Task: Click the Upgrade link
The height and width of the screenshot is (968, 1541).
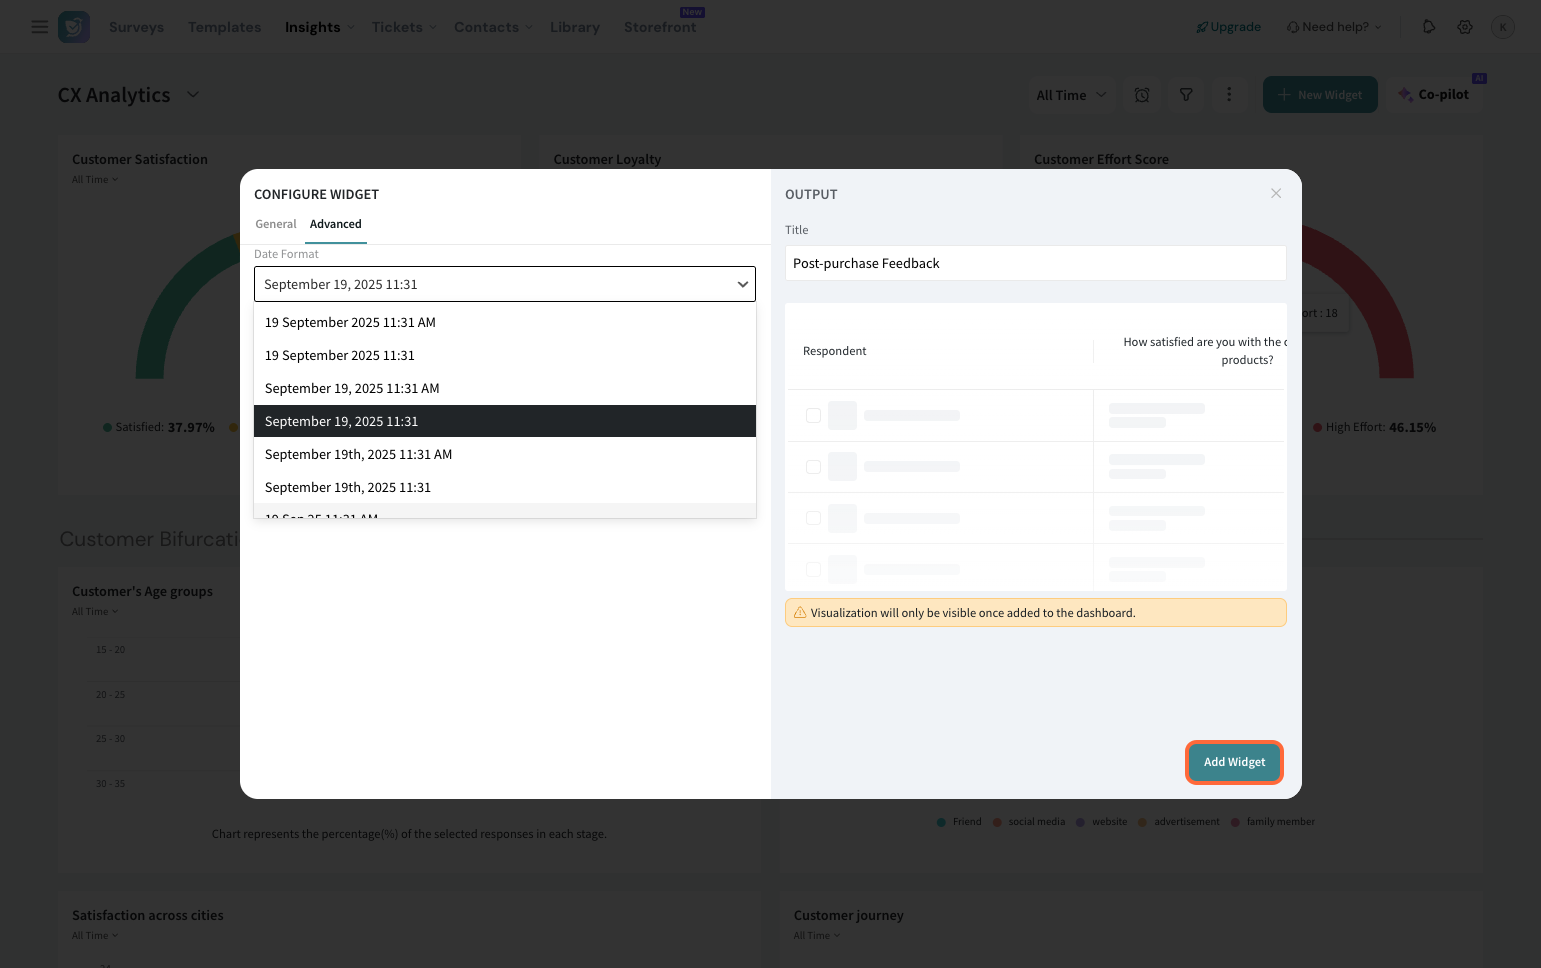Action: pyautogui.click(x=1228, y=27)
